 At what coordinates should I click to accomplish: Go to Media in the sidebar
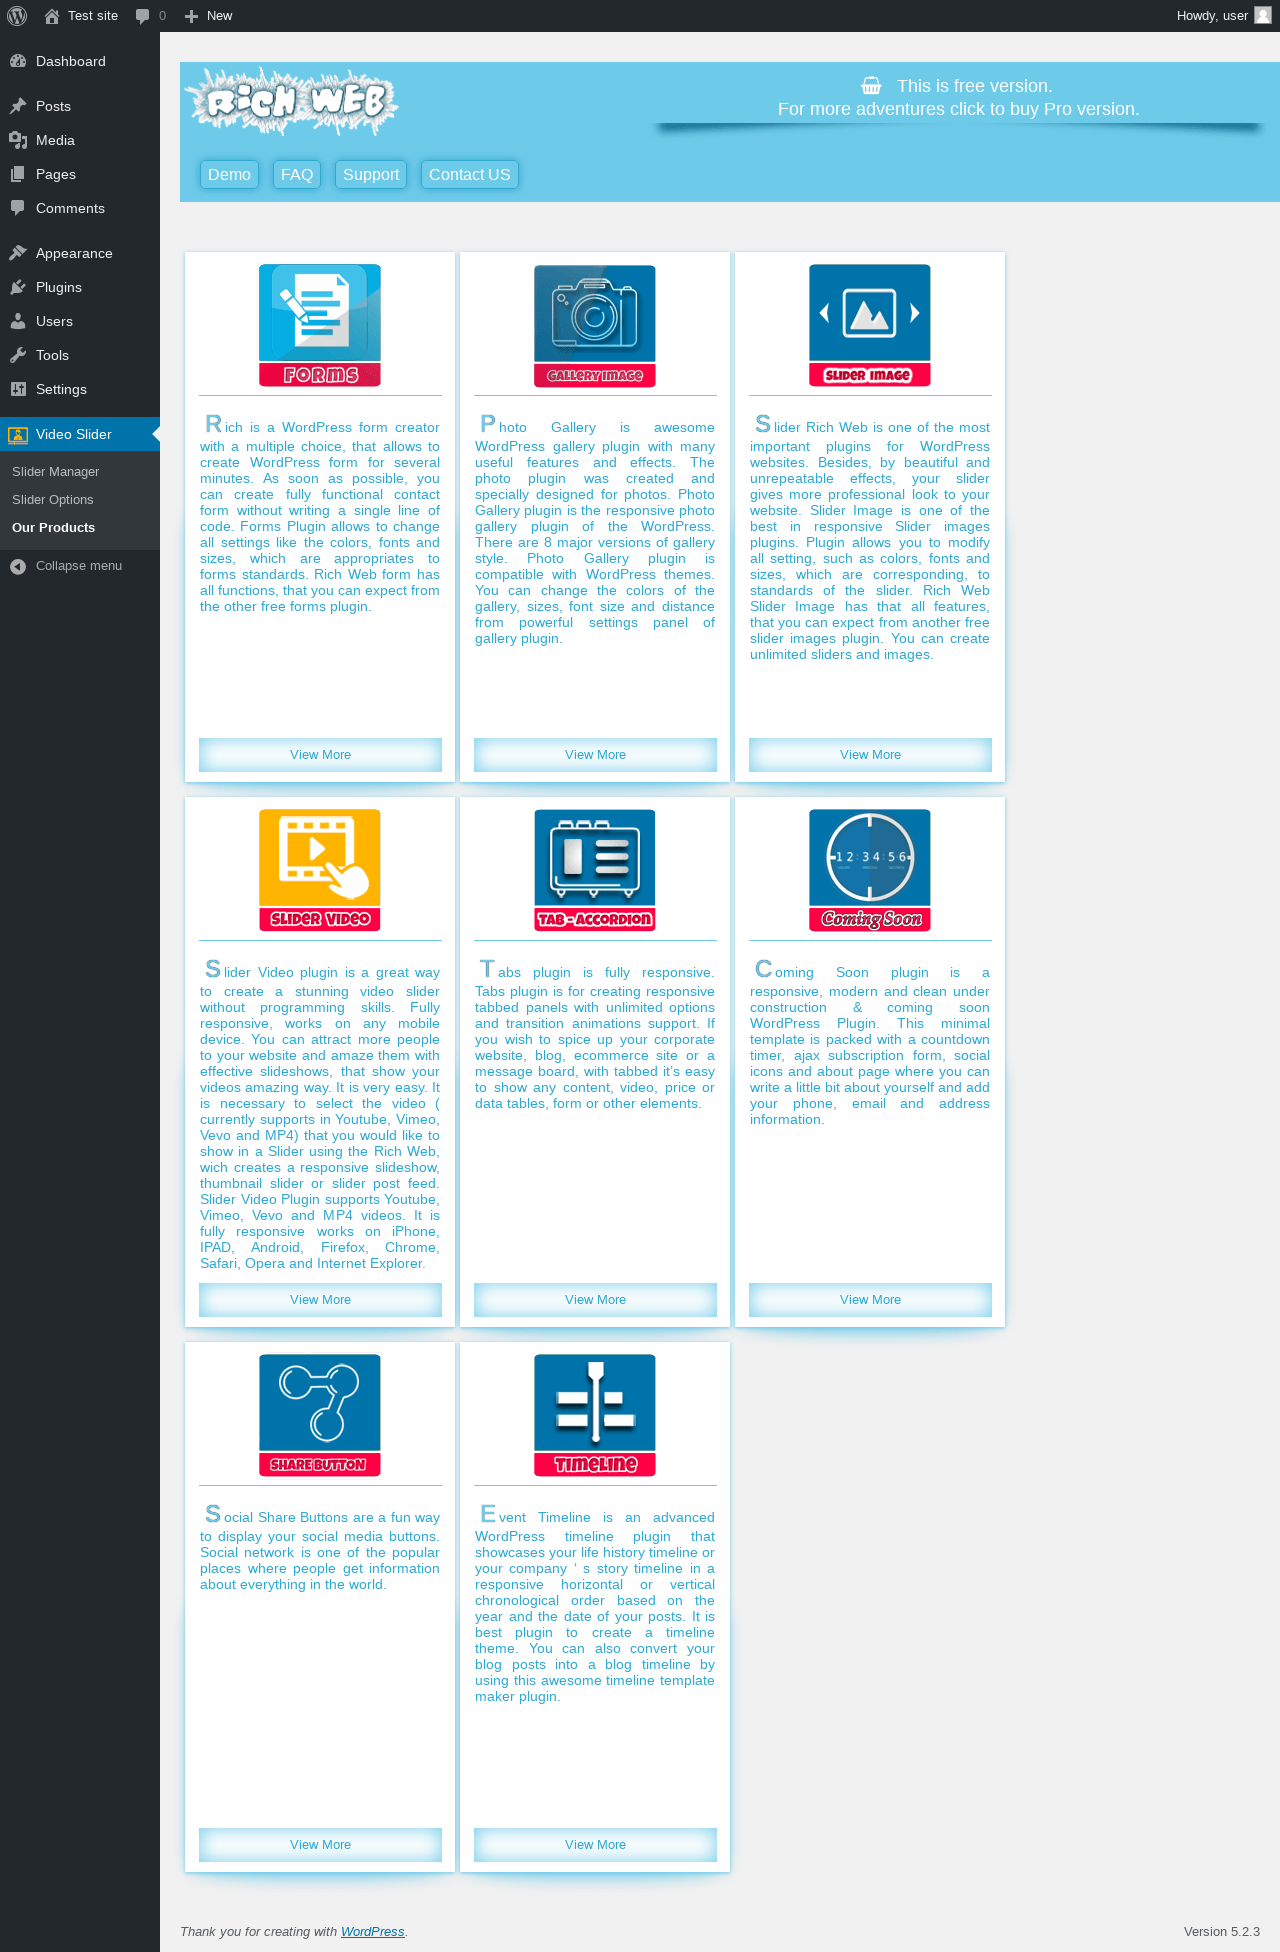80,140
